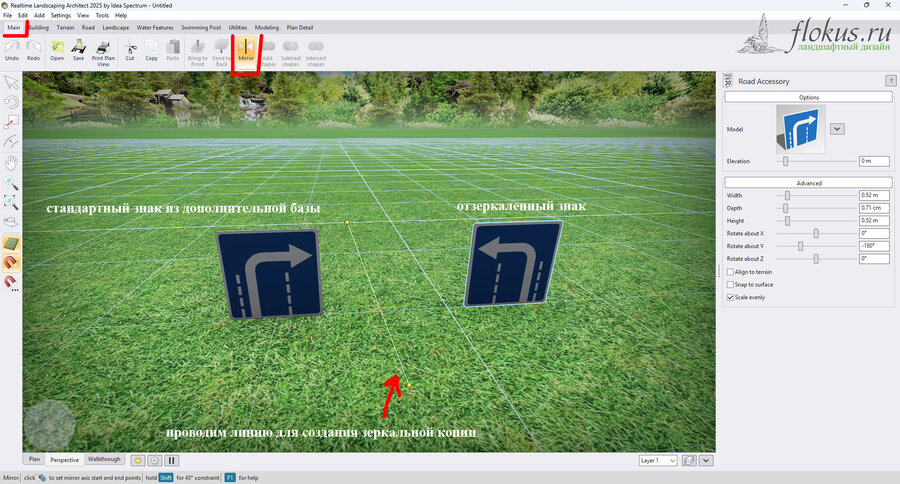
Task: Click the Print Plan View icon
Action: click(x=103, y=53)
